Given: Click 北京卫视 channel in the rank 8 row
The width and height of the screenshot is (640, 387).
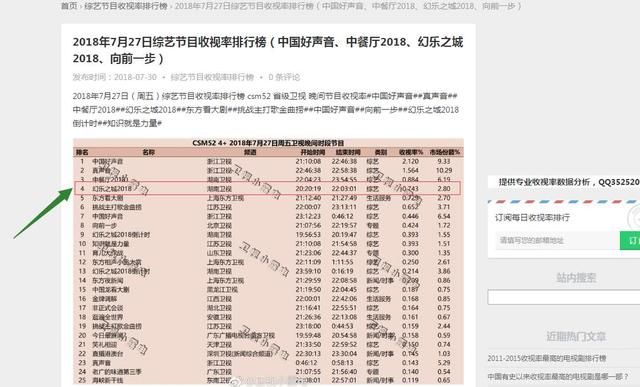Looking at the screenshot, I should (x=219, y=225).
